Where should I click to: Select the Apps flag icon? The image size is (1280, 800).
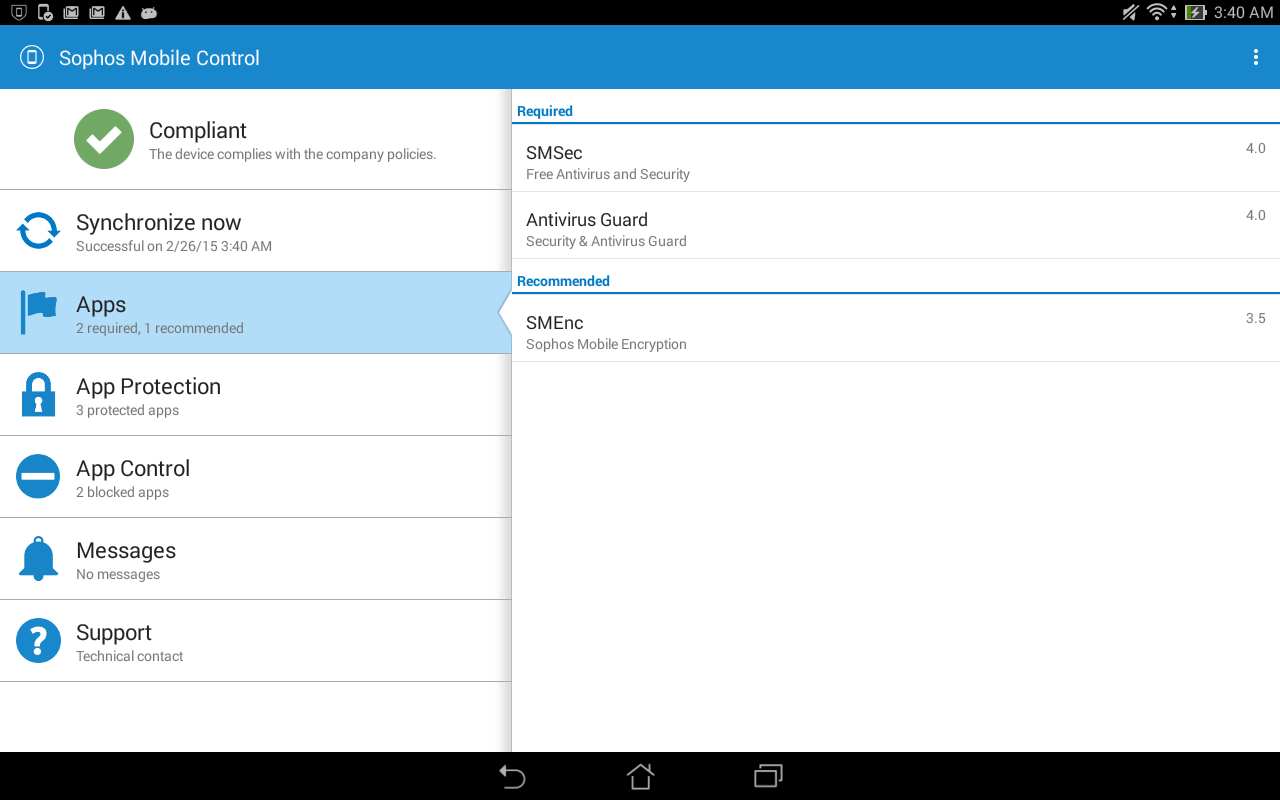[x=38, y=313]
